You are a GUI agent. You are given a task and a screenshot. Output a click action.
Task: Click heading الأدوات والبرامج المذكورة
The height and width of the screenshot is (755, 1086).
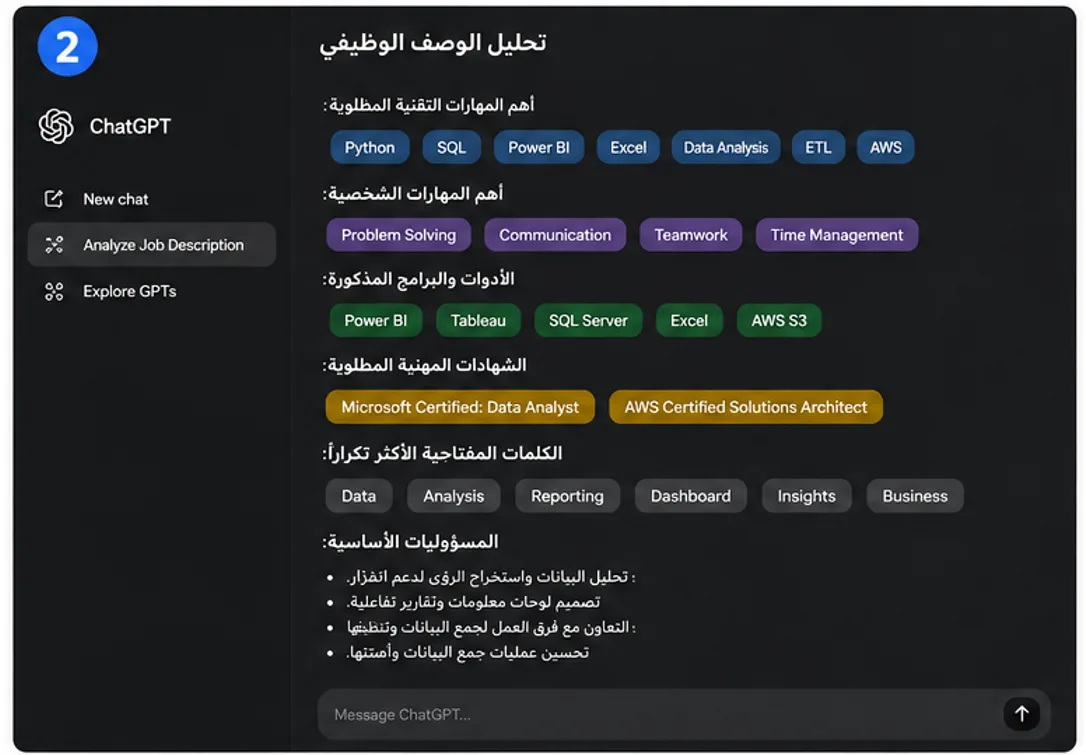pyautogui.click(x=418, y=279)
